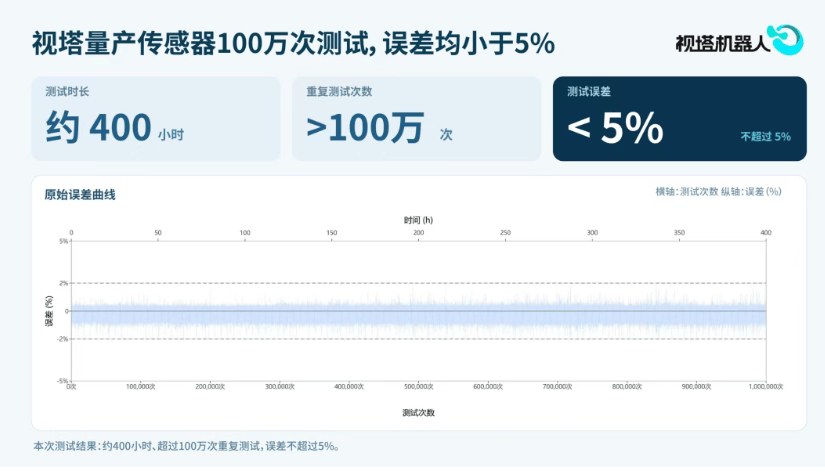The image size is (825, 475).
Task: Click the 误差 (%) vertical axis title
Action: [49, 311]
